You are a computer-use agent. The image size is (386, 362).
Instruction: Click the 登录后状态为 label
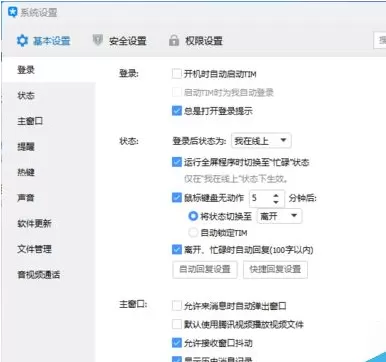tap(199, 141)
